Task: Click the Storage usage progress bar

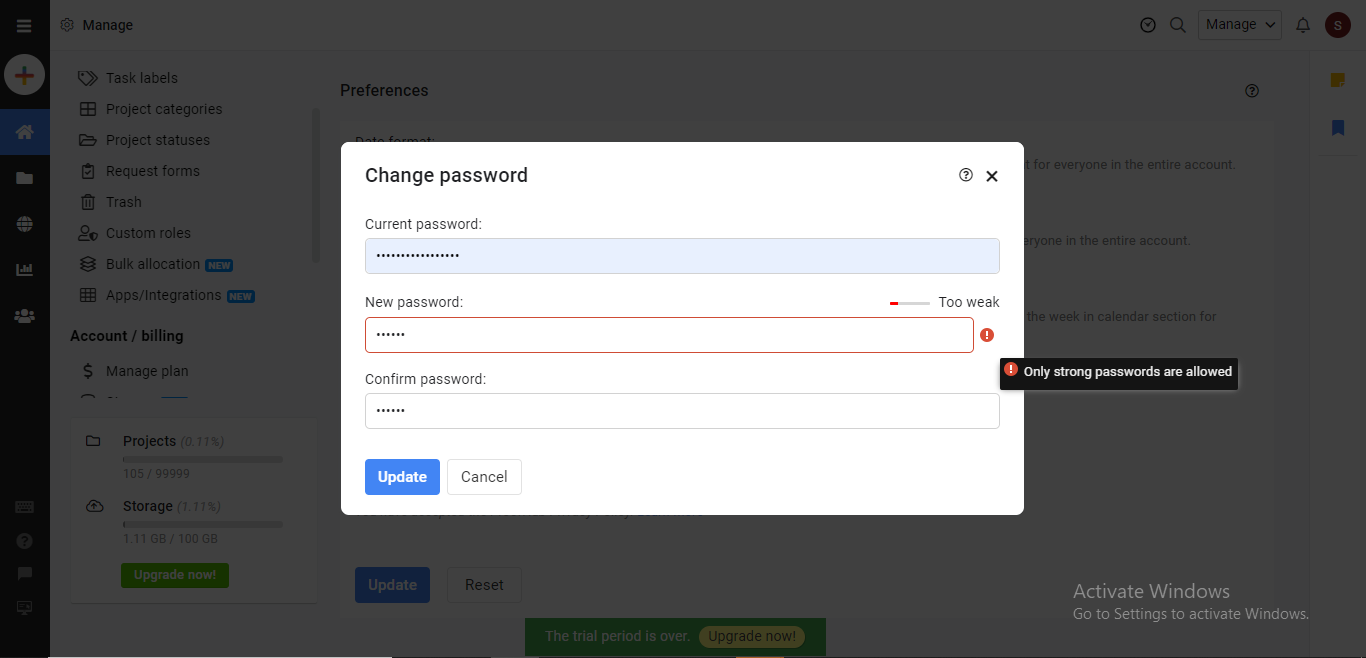Action: click(201, 522)
